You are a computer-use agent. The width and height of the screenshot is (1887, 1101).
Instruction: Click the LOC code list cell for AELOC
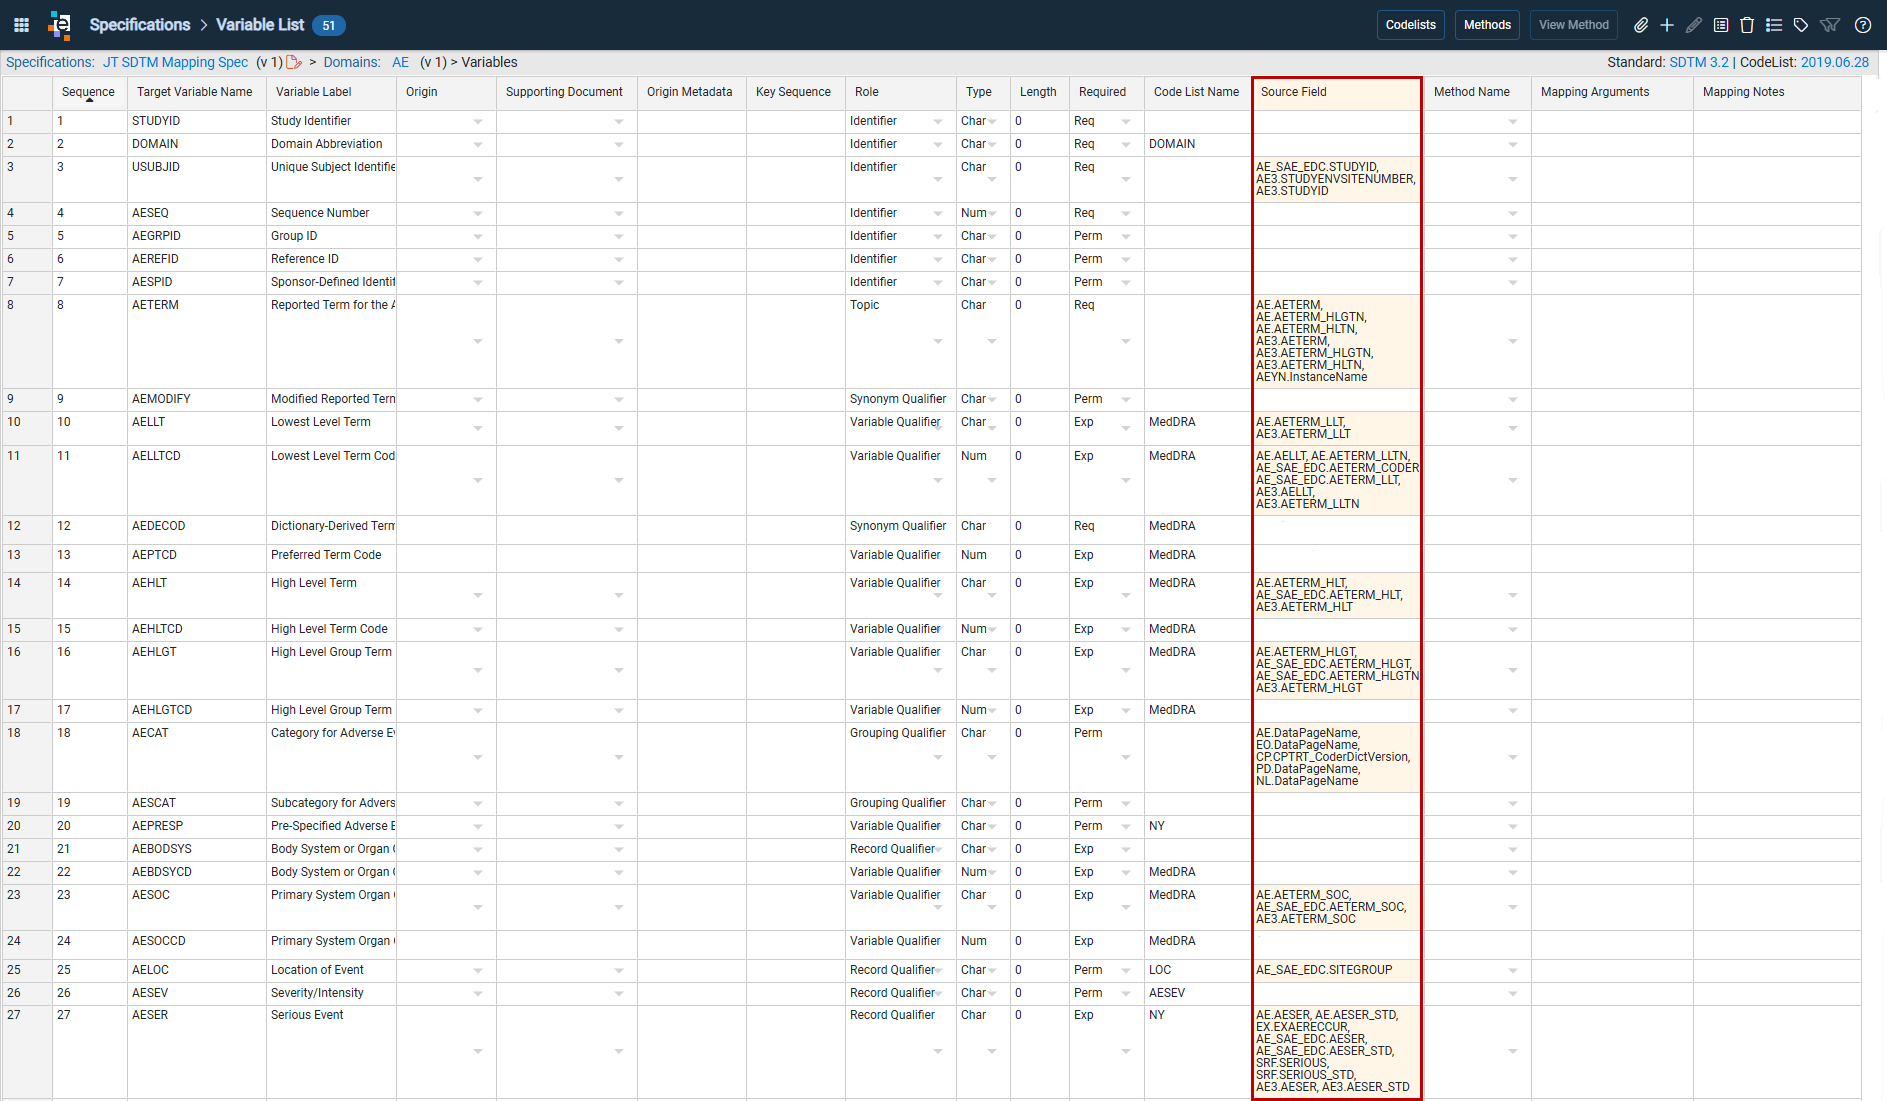pos(1198,971)
